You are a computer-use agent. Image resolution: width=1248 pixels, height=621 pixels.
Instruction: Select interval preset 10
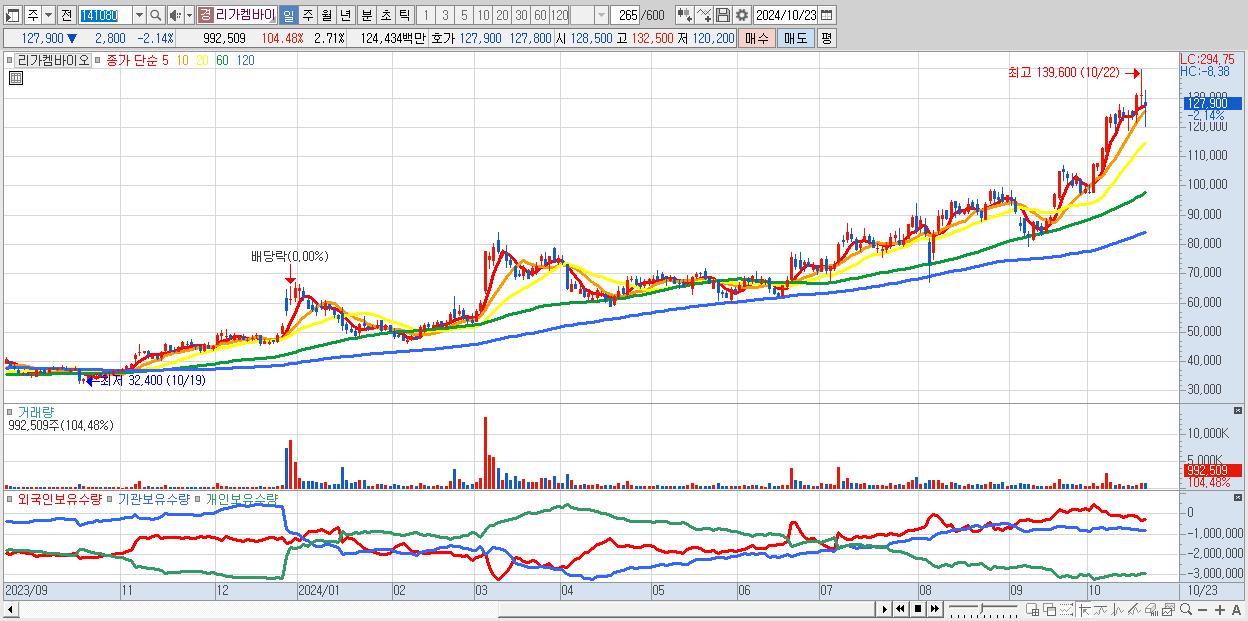click(x=483, y=16)
